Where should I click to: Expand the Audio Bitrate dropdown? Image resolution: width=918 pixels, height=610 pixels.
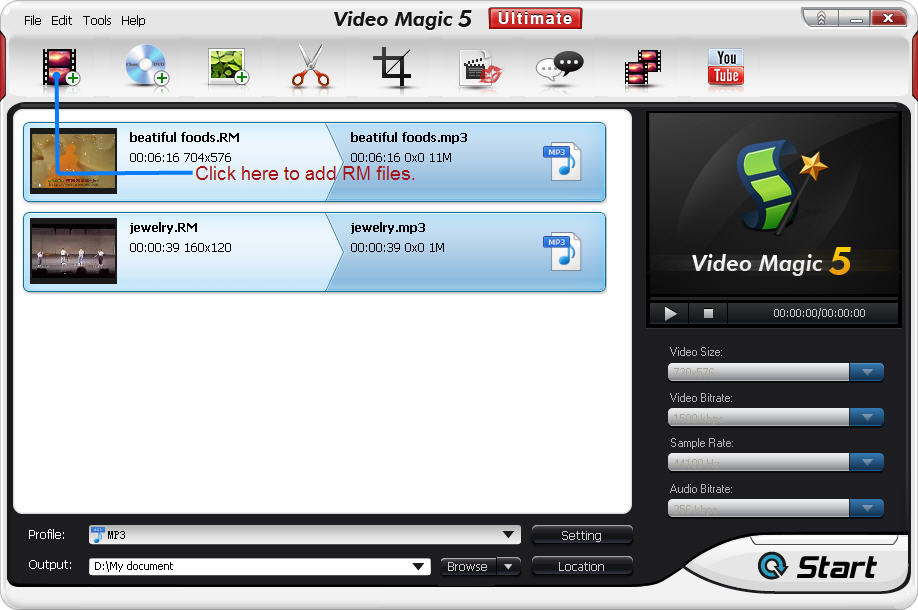tap(867, 508)
